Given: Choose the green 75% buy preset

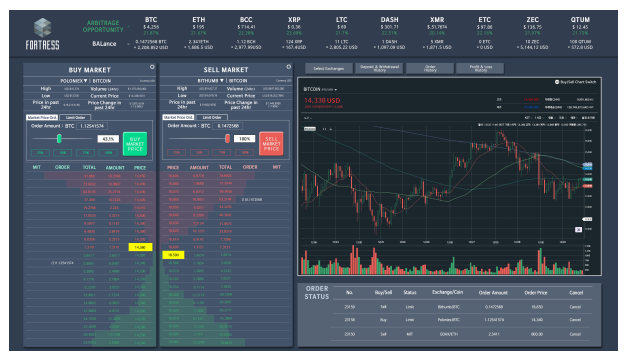Looking at the screenshot, I should pos(86,153).
